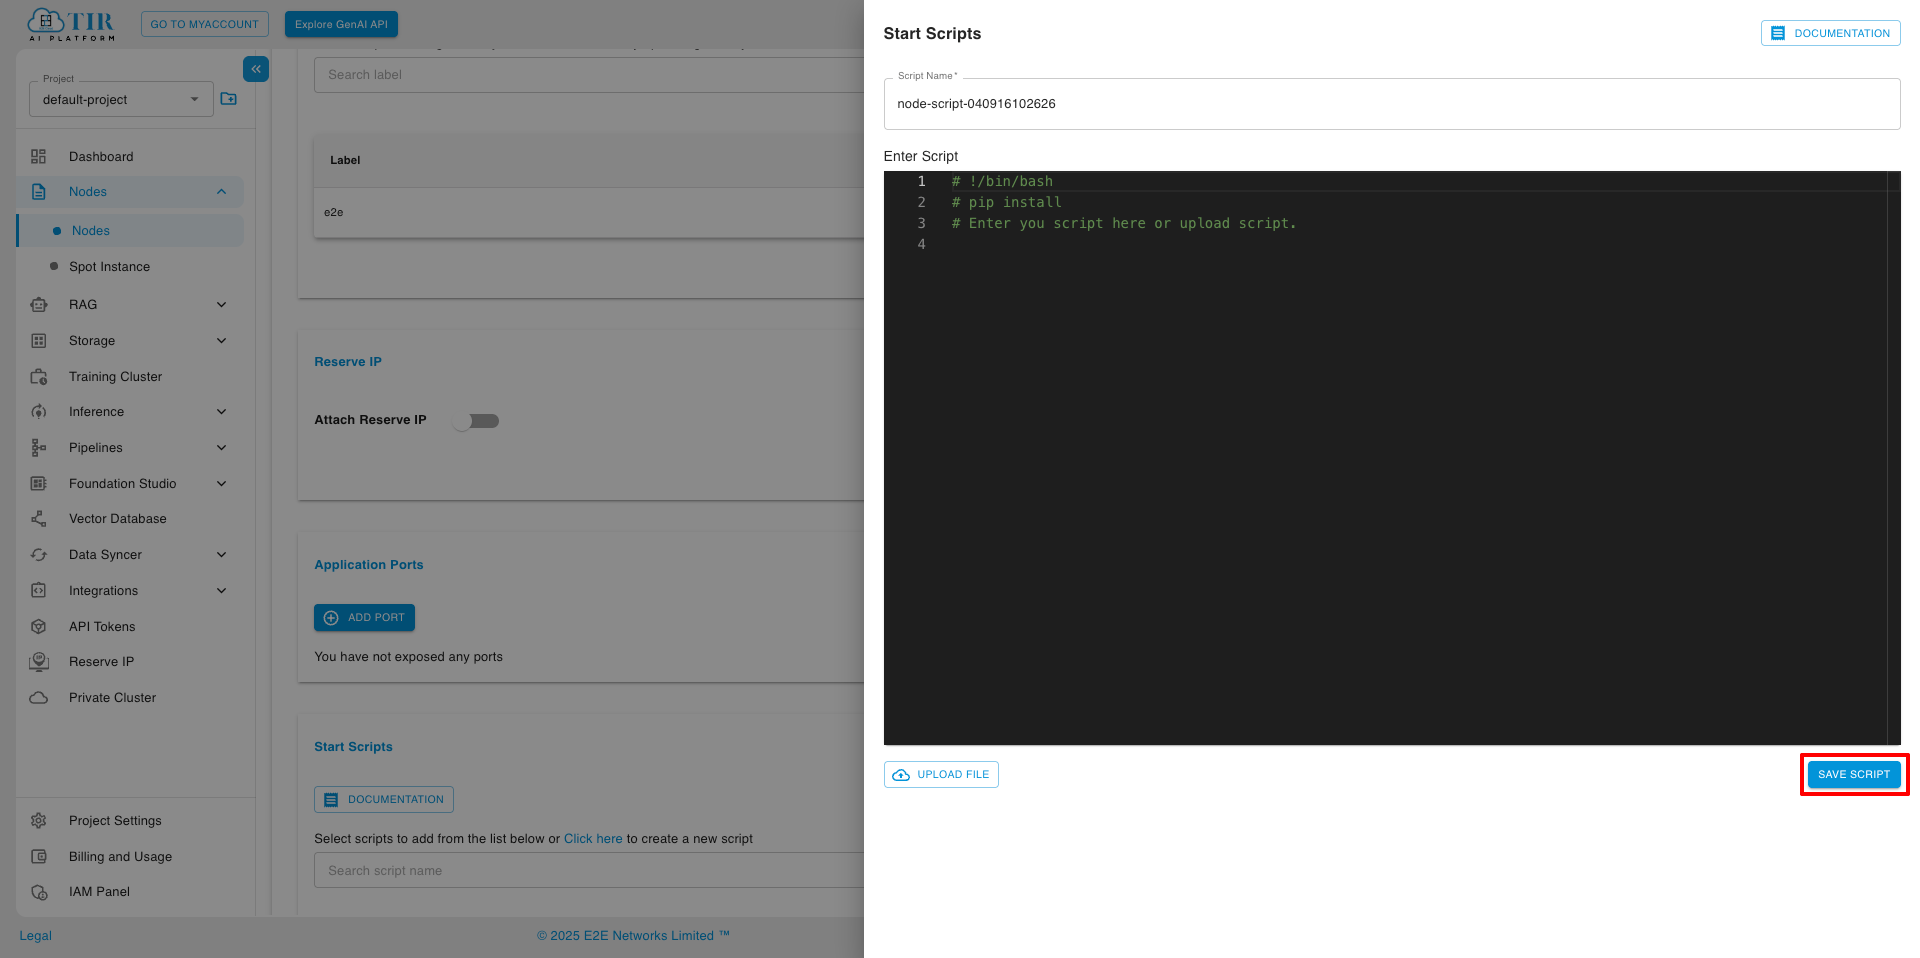
Task: Expand the Foundation Studio chevron
Action: (221, 484)
